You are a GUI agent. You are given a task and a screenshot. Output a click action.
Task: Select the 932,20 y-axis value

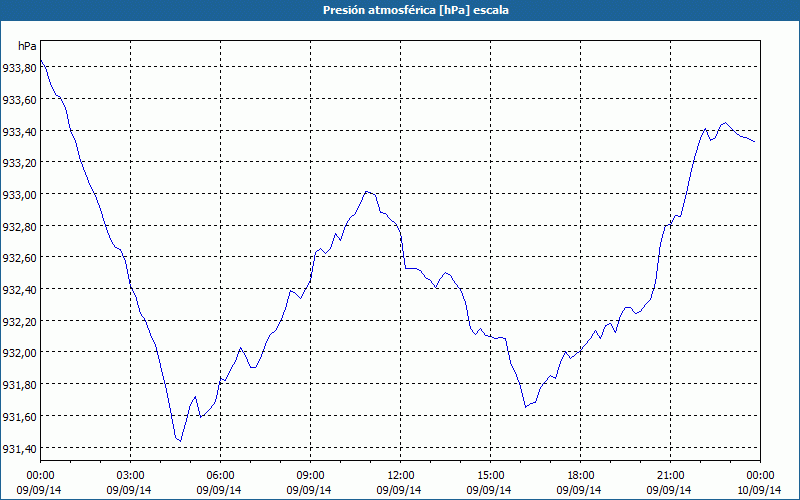(19, 321)
